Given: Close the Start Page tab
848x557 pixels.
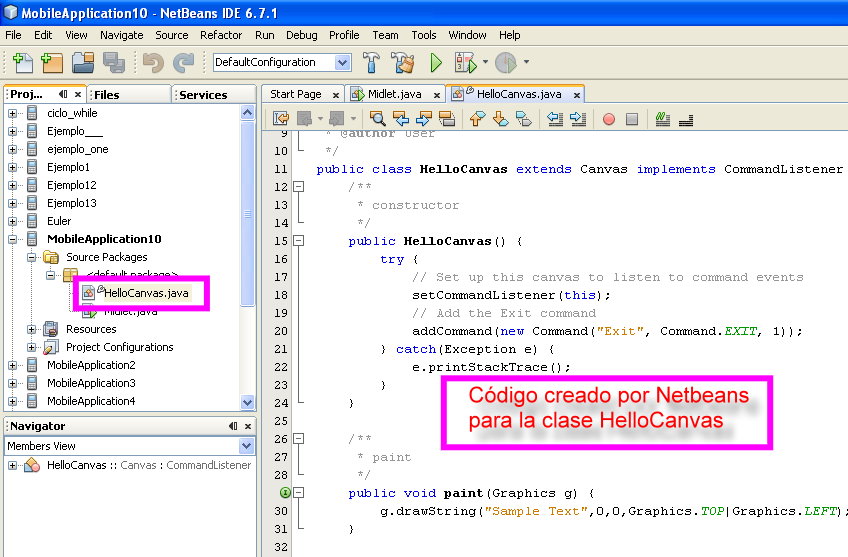Looking at the screenshot, I should click(336, 95).
